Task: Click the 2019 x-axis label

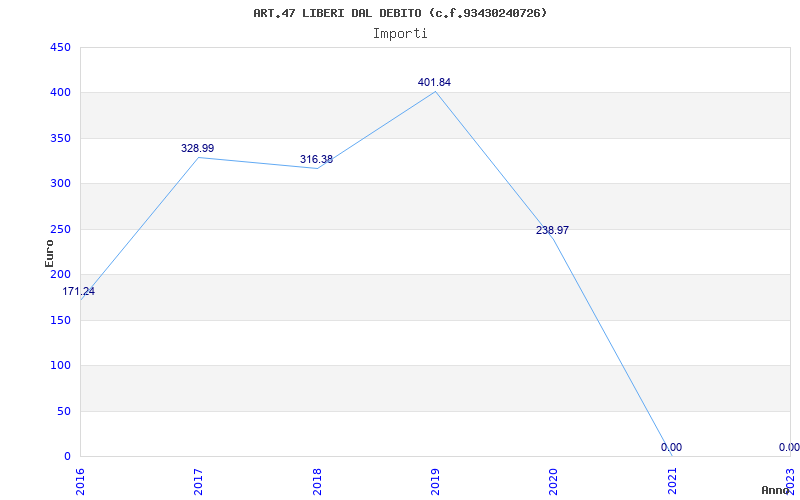Action: [x=435, y=481]
